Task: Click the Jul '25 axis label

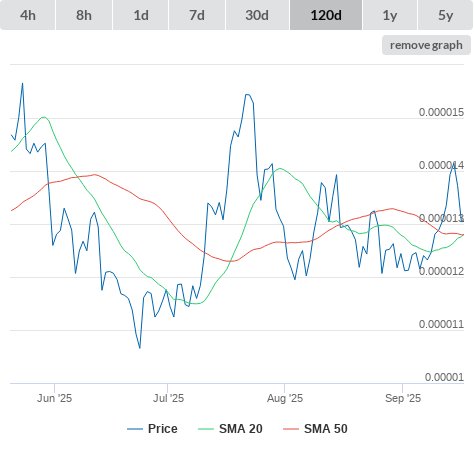Action: tap(168, 398)
